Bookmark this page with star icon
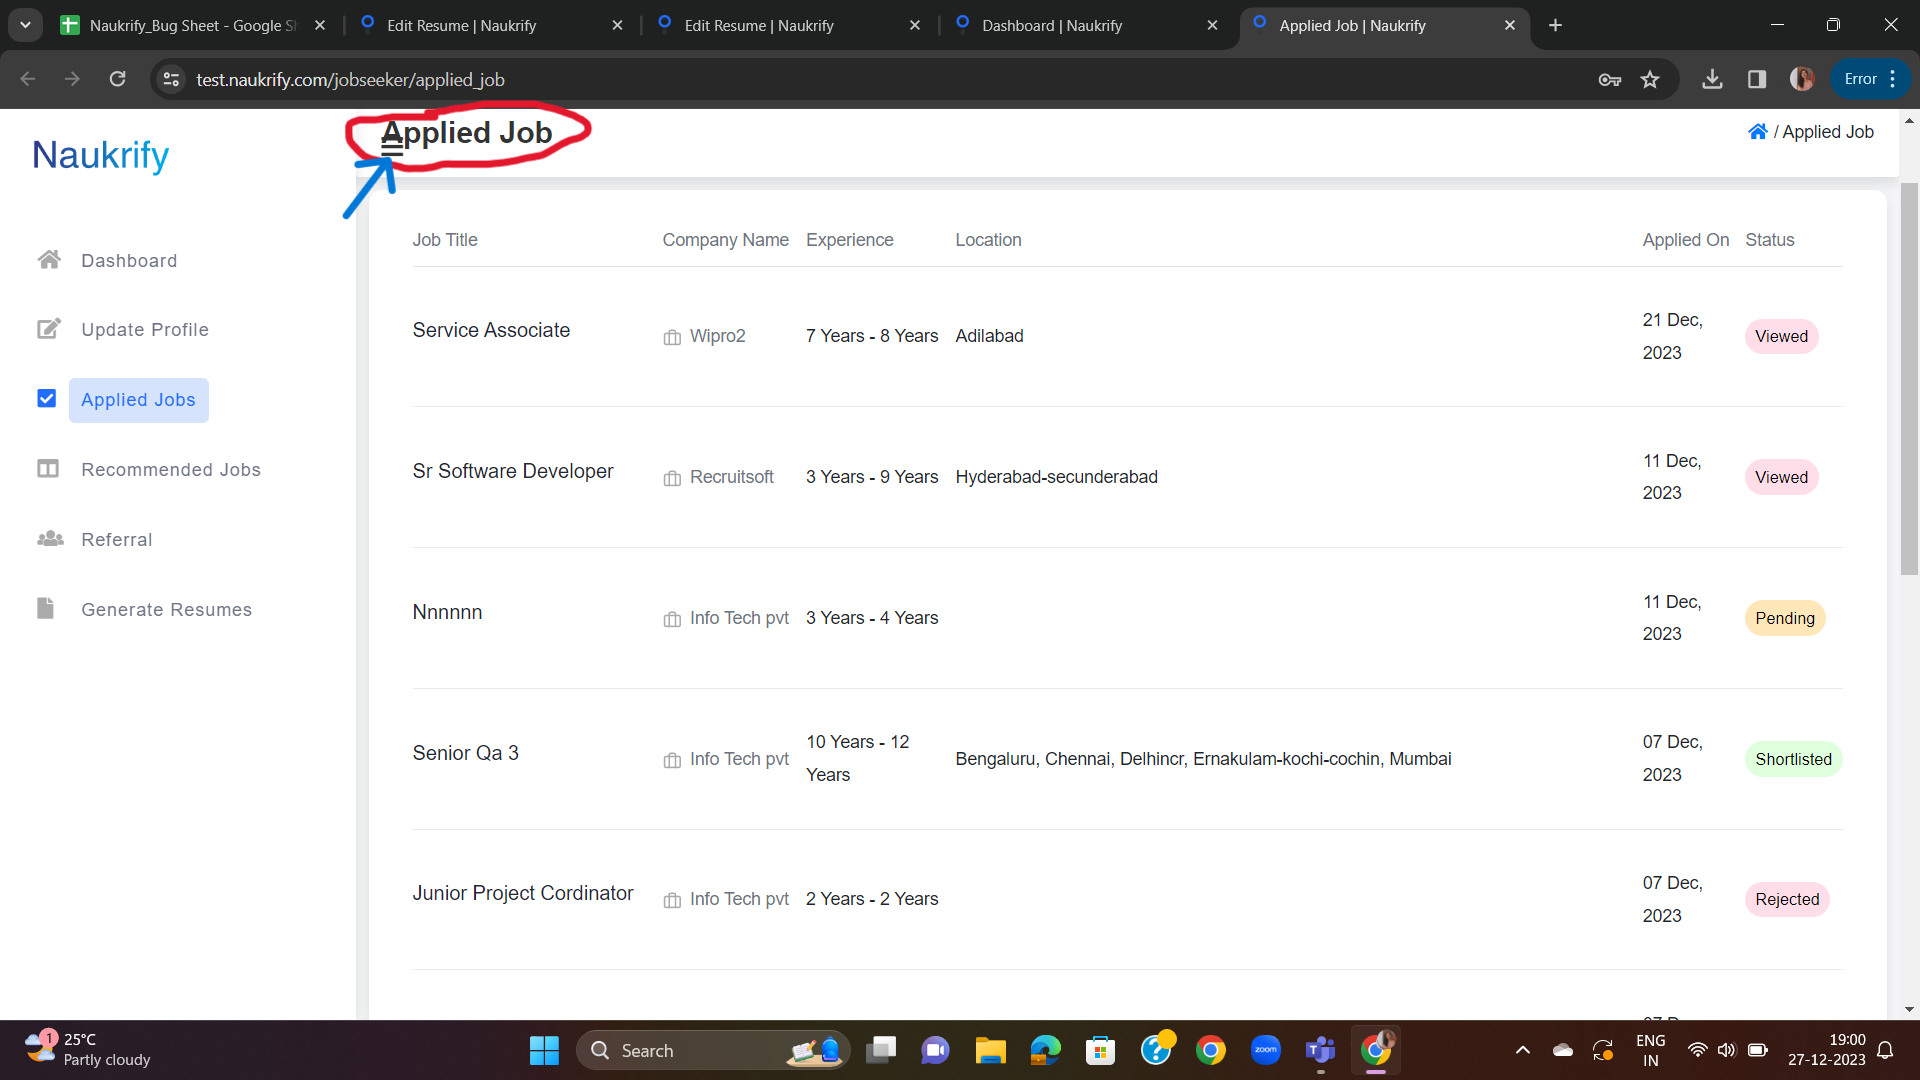 1650,79
